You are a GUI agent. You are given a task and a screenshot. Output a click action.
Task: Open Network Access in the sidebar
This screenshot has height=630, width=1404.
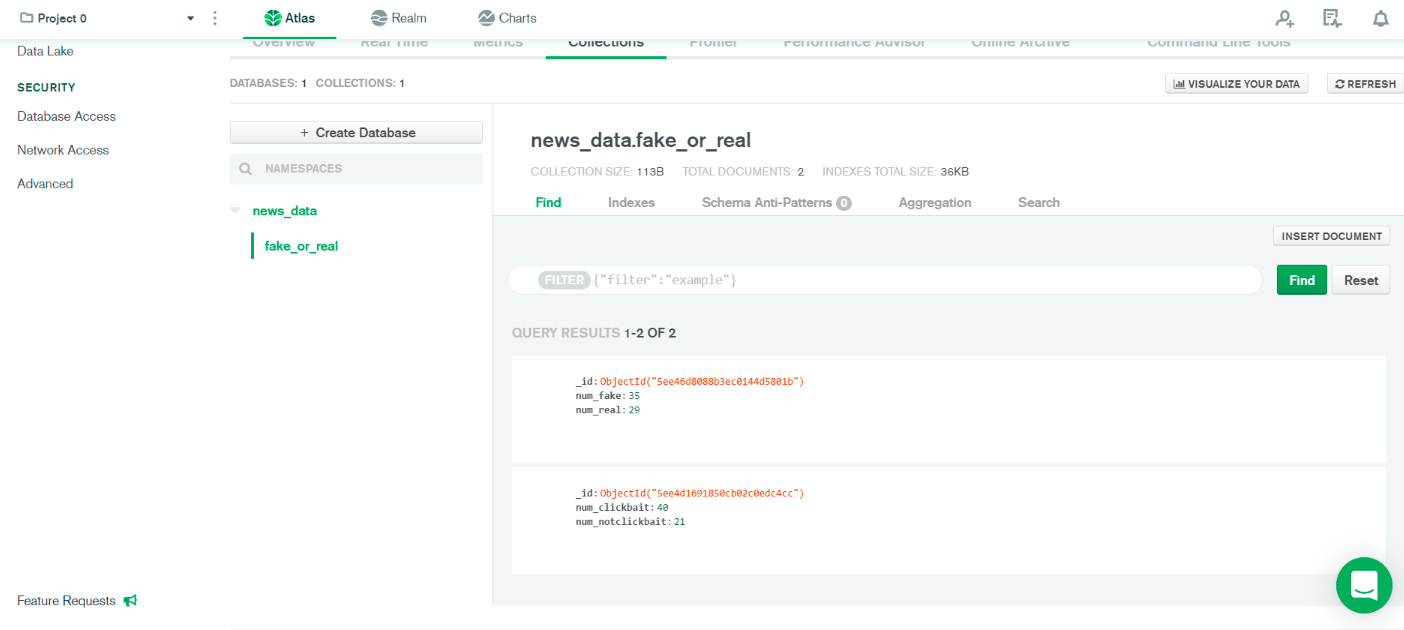63,150
